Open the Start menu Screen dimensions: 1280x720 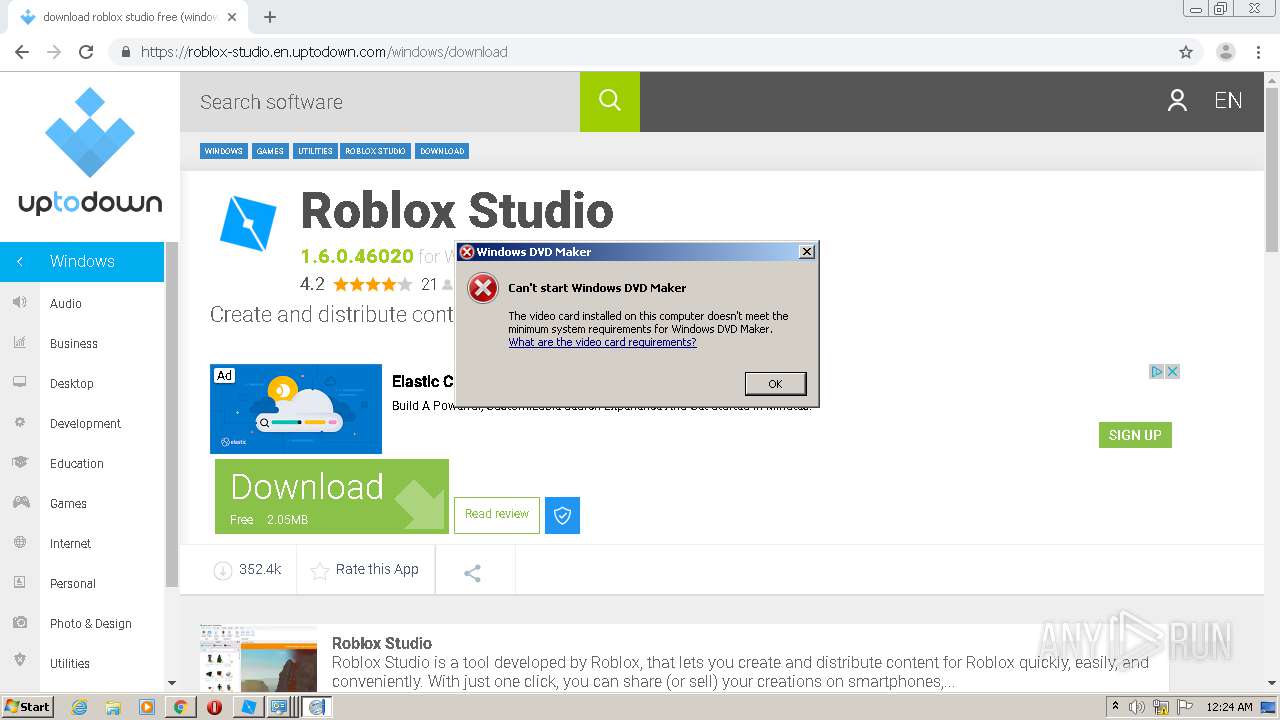[x=27, y=706]
